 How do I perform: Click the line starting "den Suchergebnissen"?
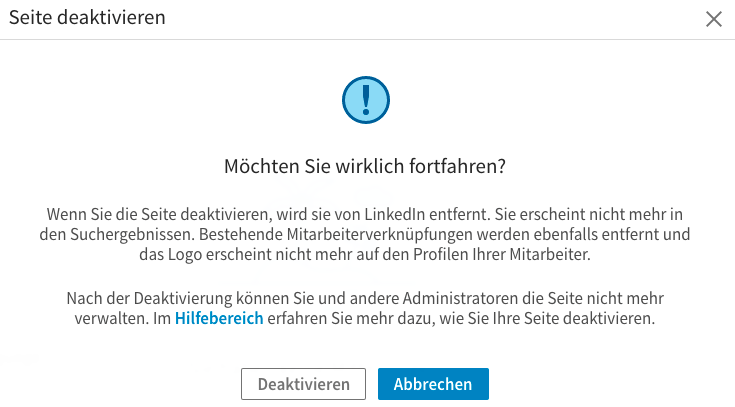tap(366, 235)
